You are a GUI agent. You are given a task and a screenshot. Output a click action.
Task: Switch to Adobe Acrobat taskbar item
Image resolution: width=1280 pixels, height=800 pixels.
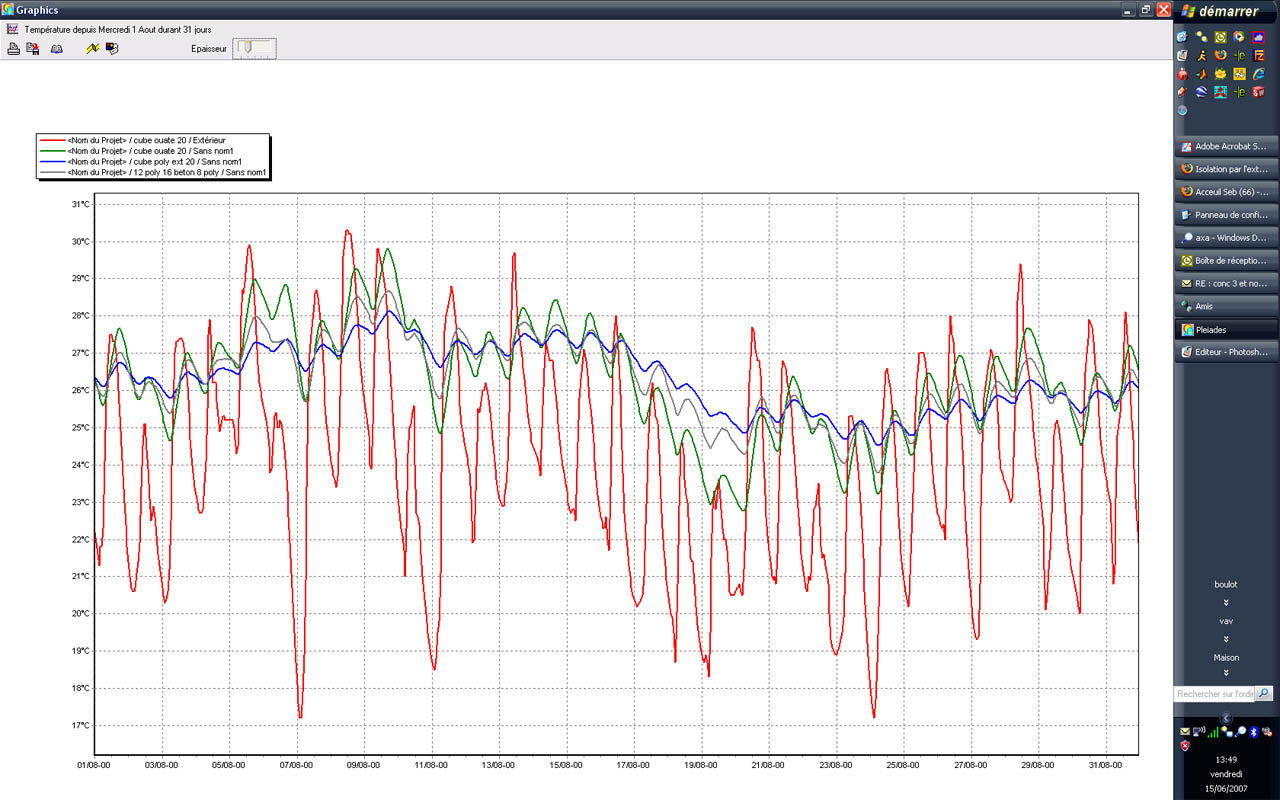pyautogui.click(x=1226, y=146)
